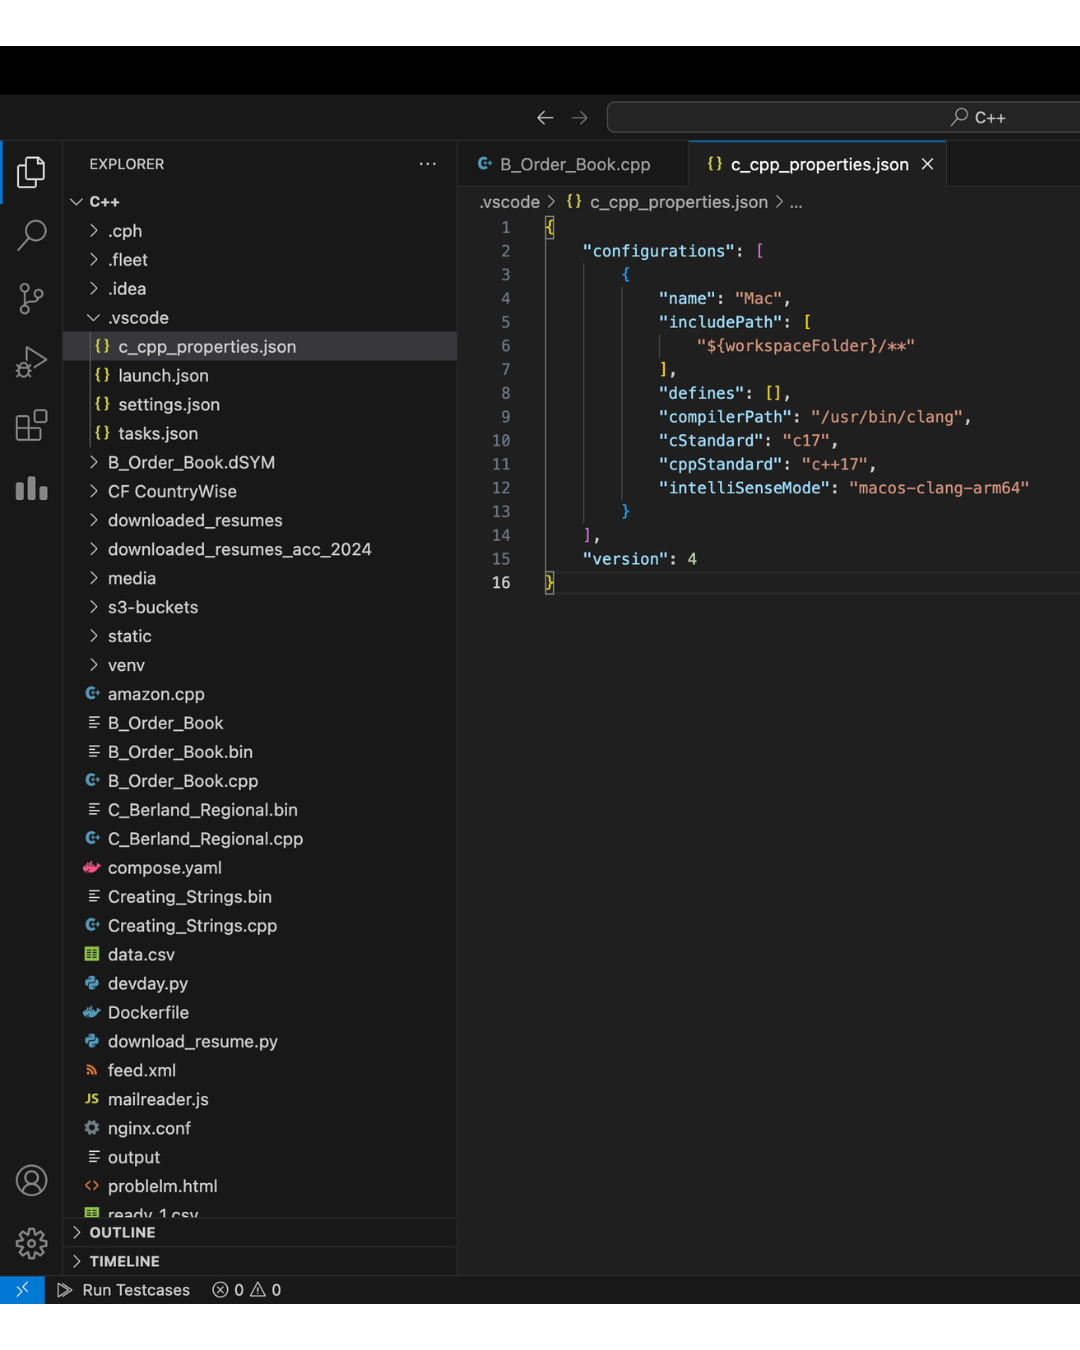
Task: Expand the TIMELINE section
Action: pos(260,1262)
